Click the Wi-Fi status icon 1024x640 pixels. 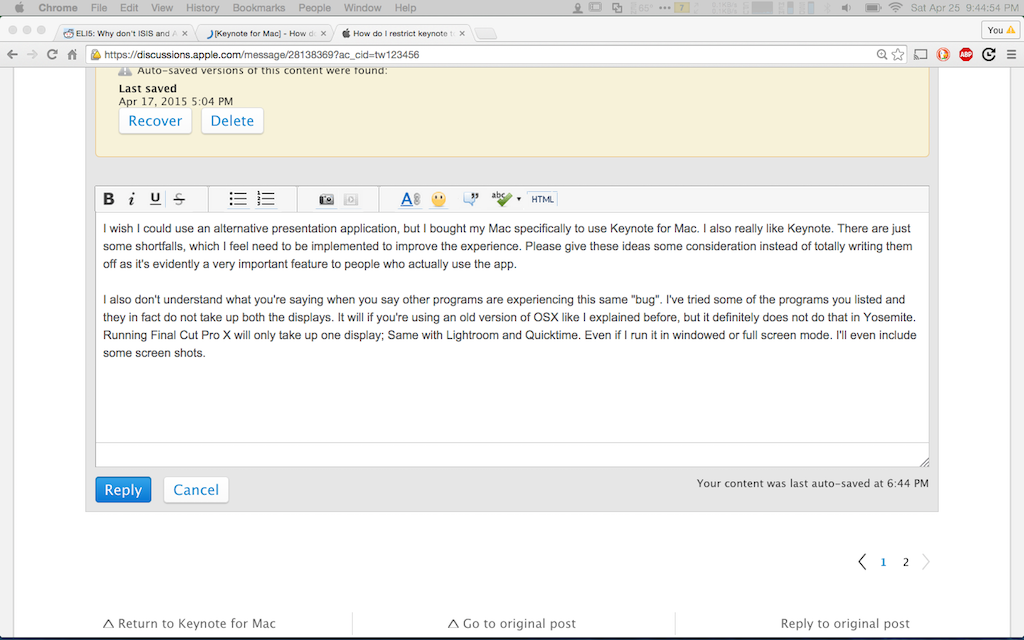pos(895,8)
